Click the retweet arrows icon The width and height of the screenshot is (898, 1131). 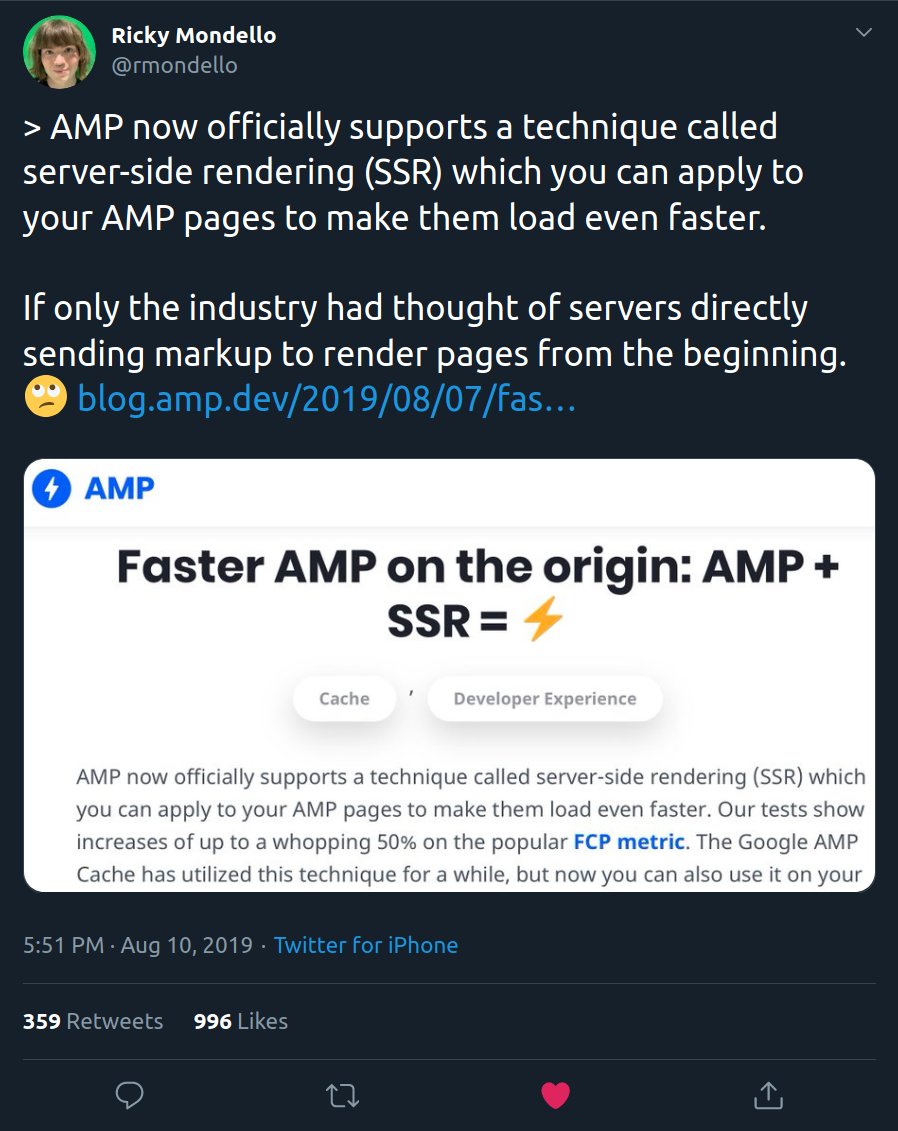point(343,1096)
